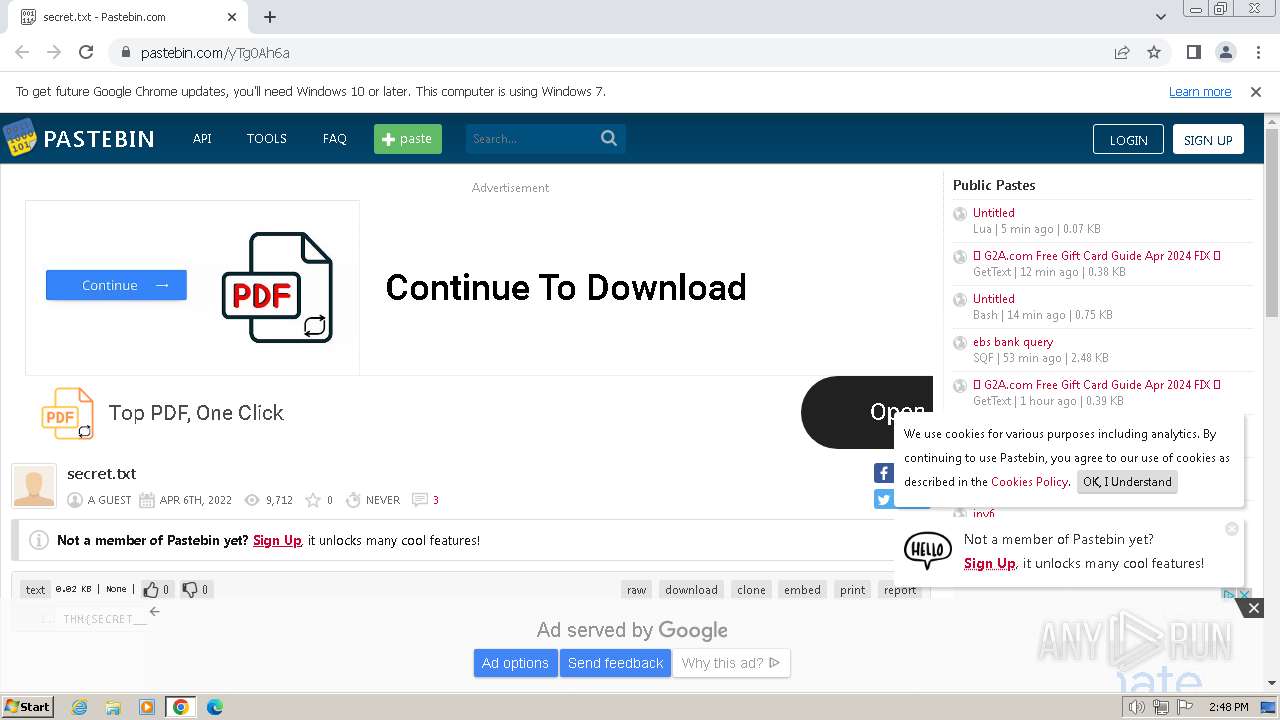
Task: Click the Cookies Policy link
Action: tap(1030, 482)
